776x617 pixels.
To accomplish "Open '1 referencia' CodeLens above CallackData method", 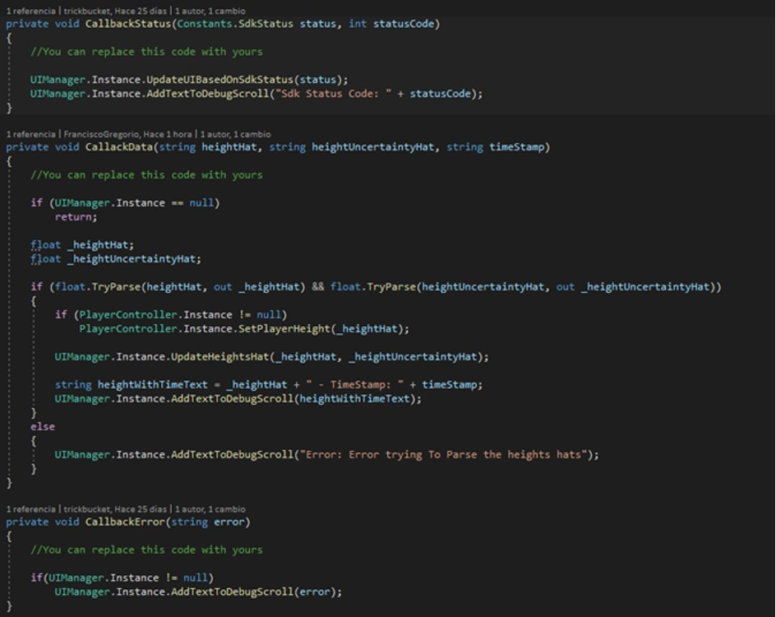I will 29,134.
